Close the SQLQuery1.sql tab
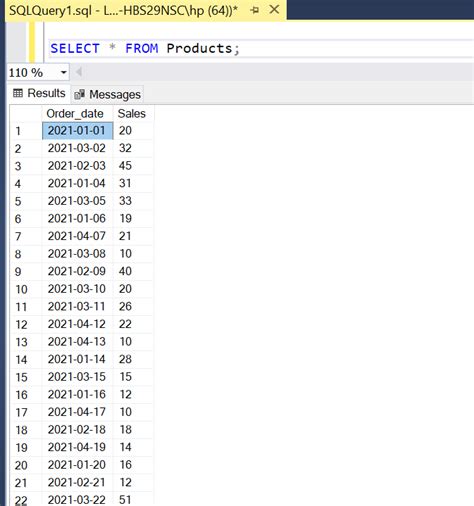The height and width of the screenshot is (506, 474). tap(274, 10)
